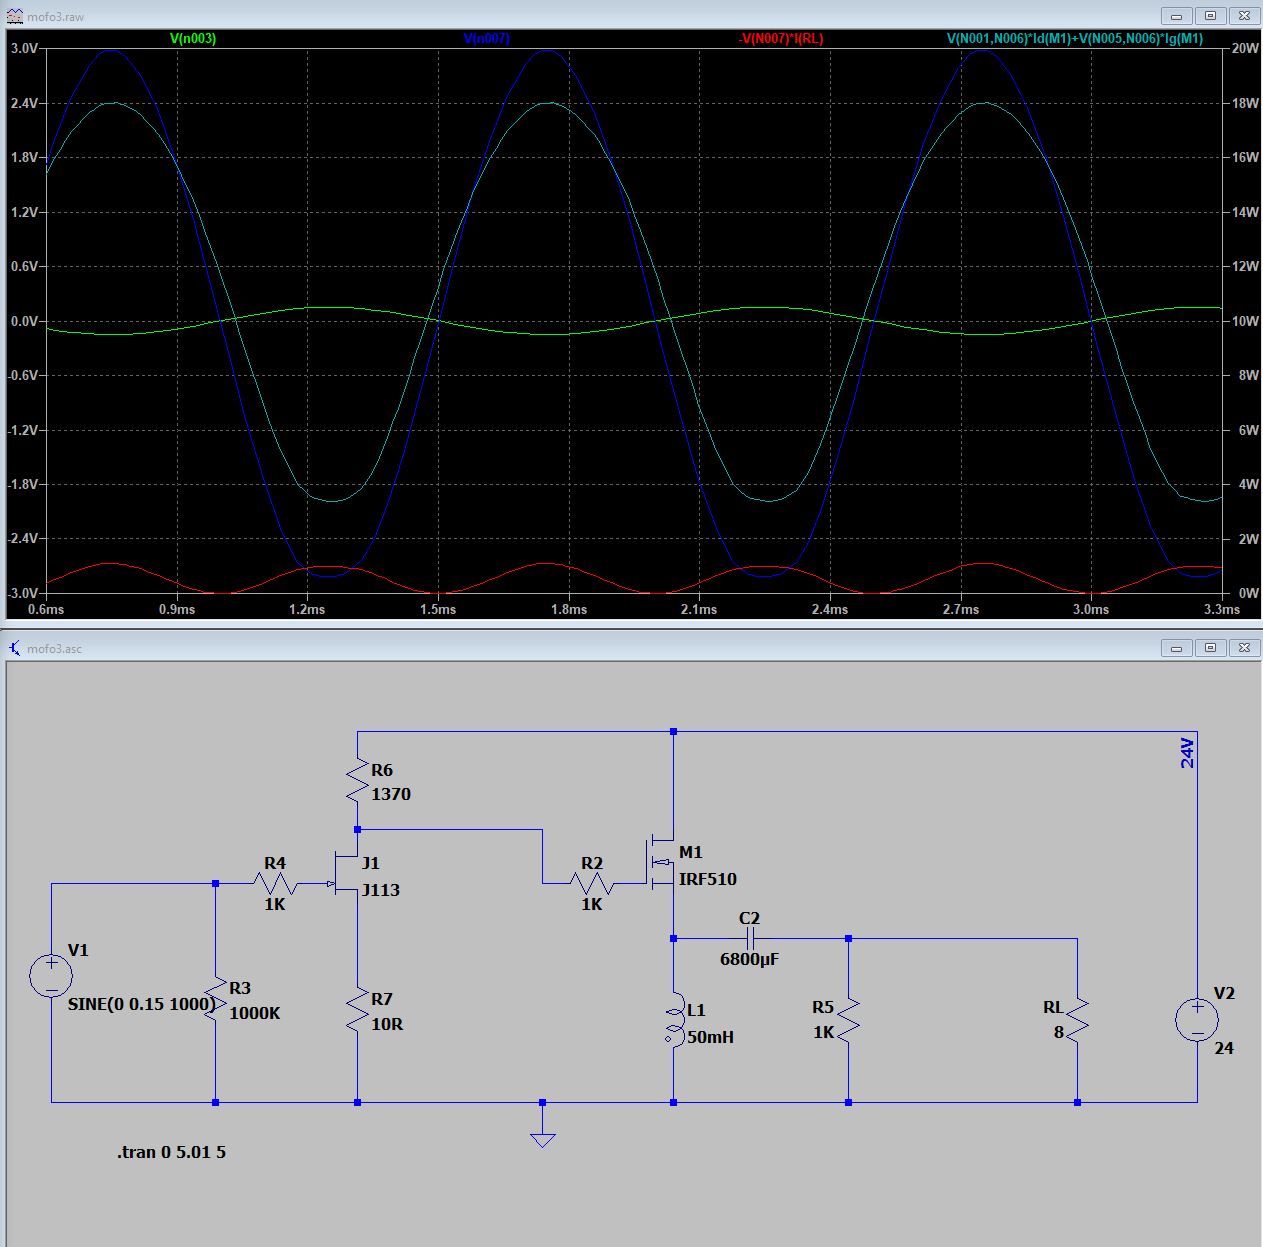The width and height of the screenshot is (1263, 1247).
Task: Click the 24W net label
Action: pos(1187,752)
